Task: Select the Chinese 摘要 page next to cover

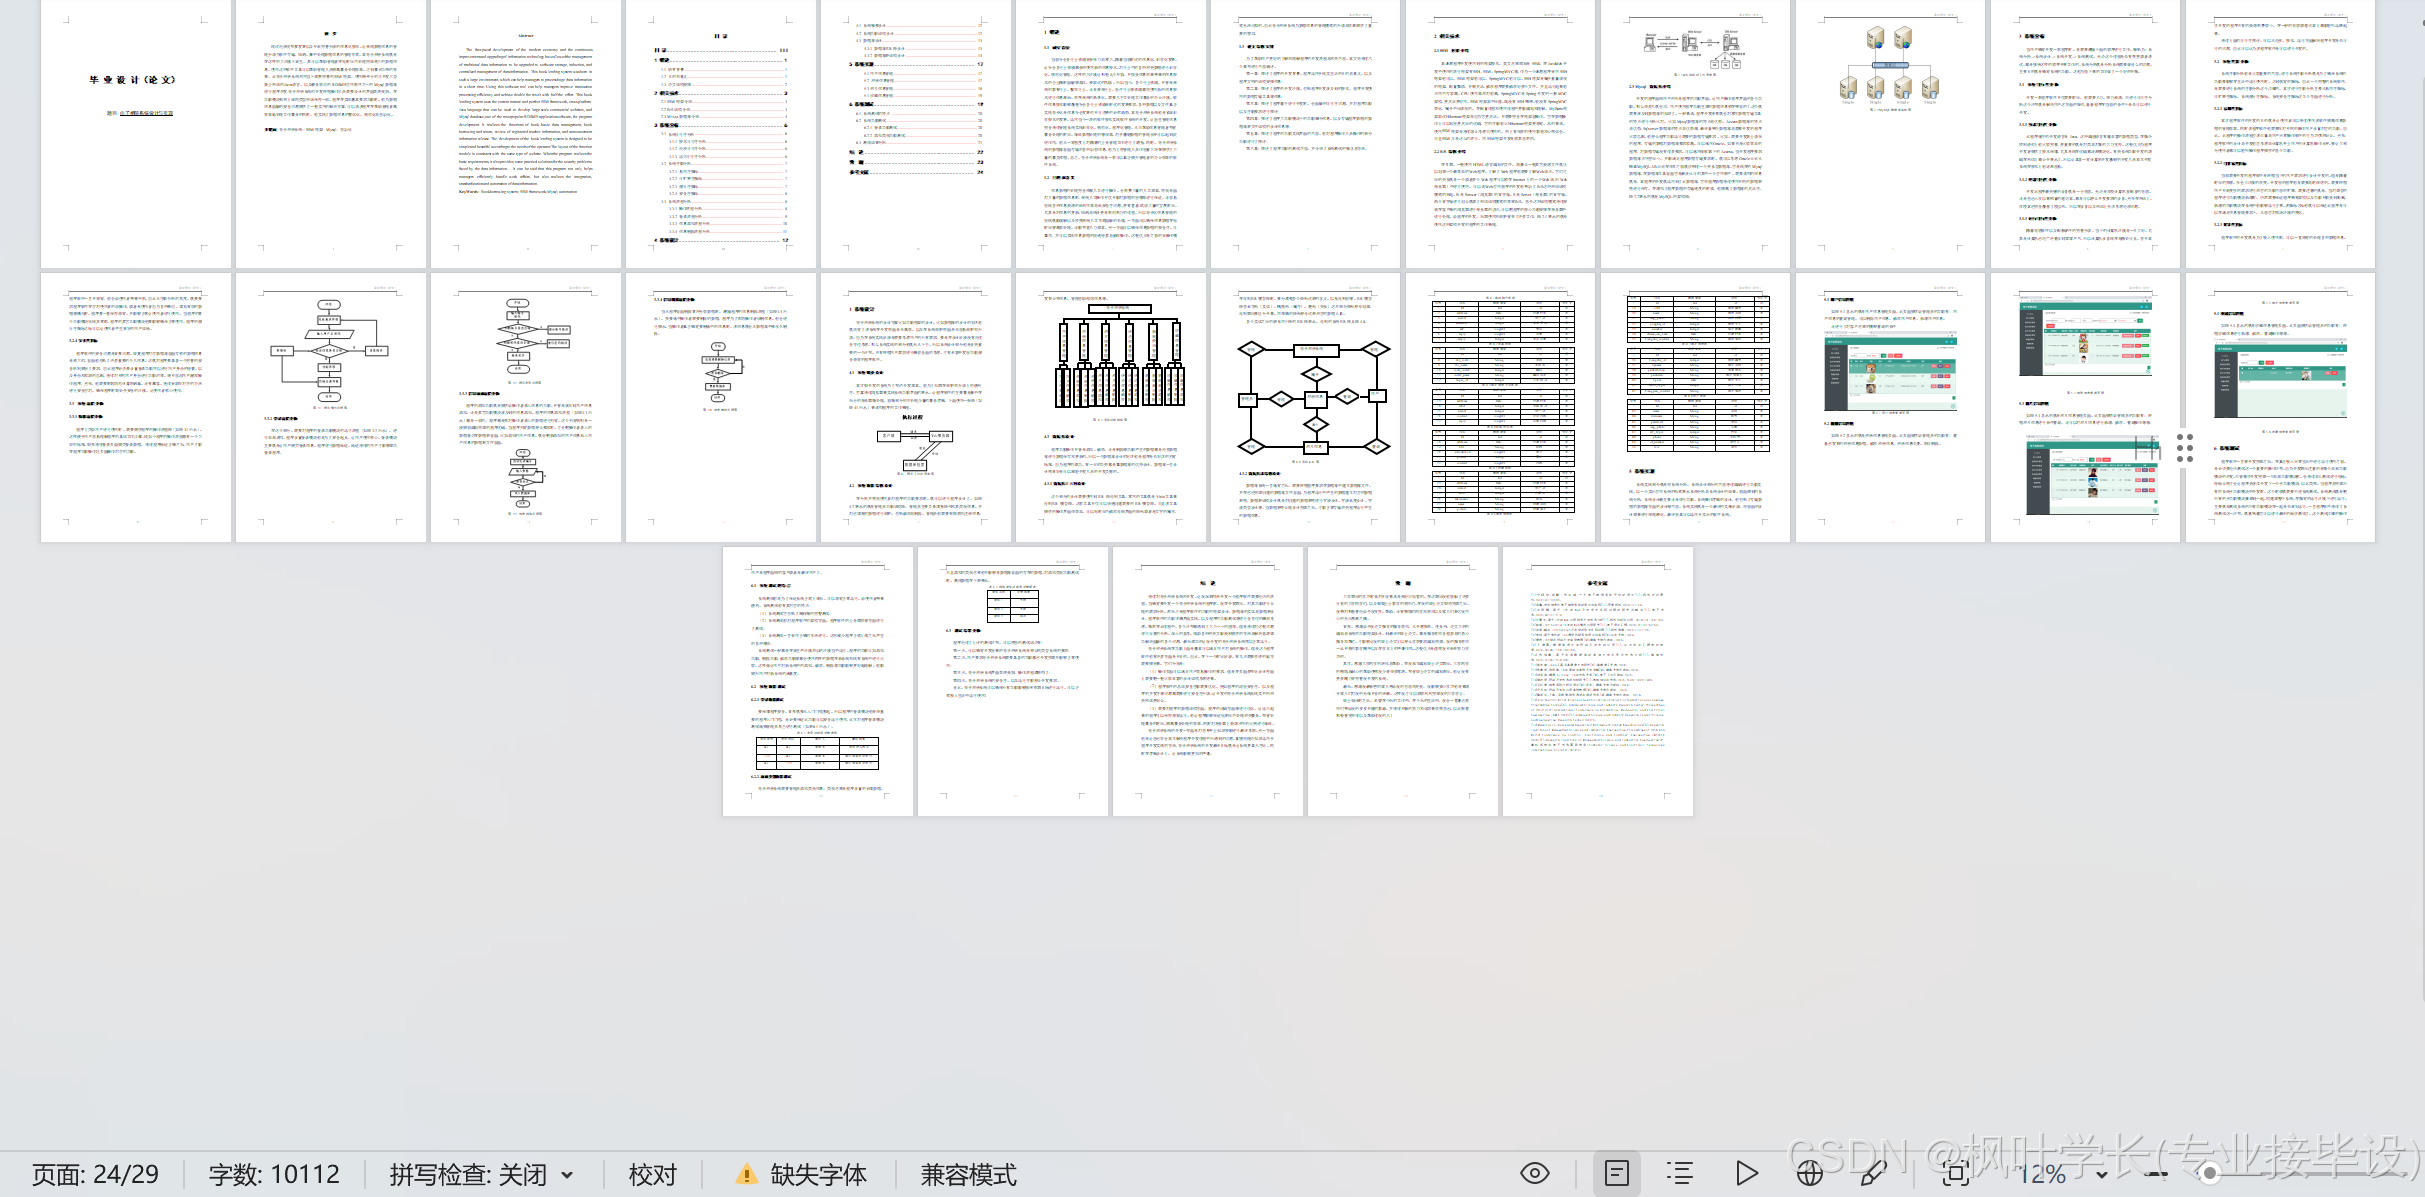Action: tap(330, 133)
